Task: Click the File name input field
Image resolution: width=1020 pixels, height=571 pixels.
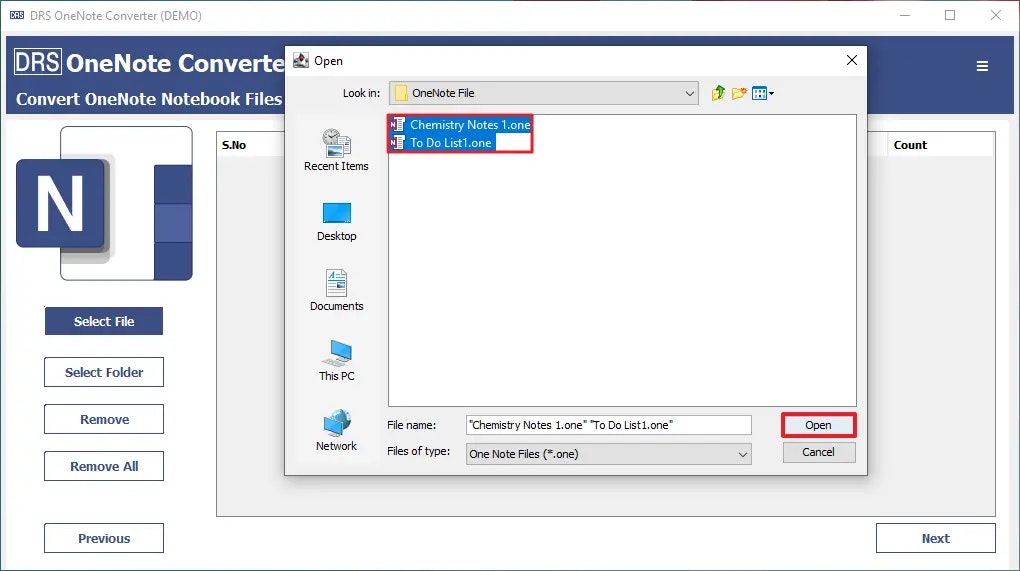Action: tap(609, 425)
